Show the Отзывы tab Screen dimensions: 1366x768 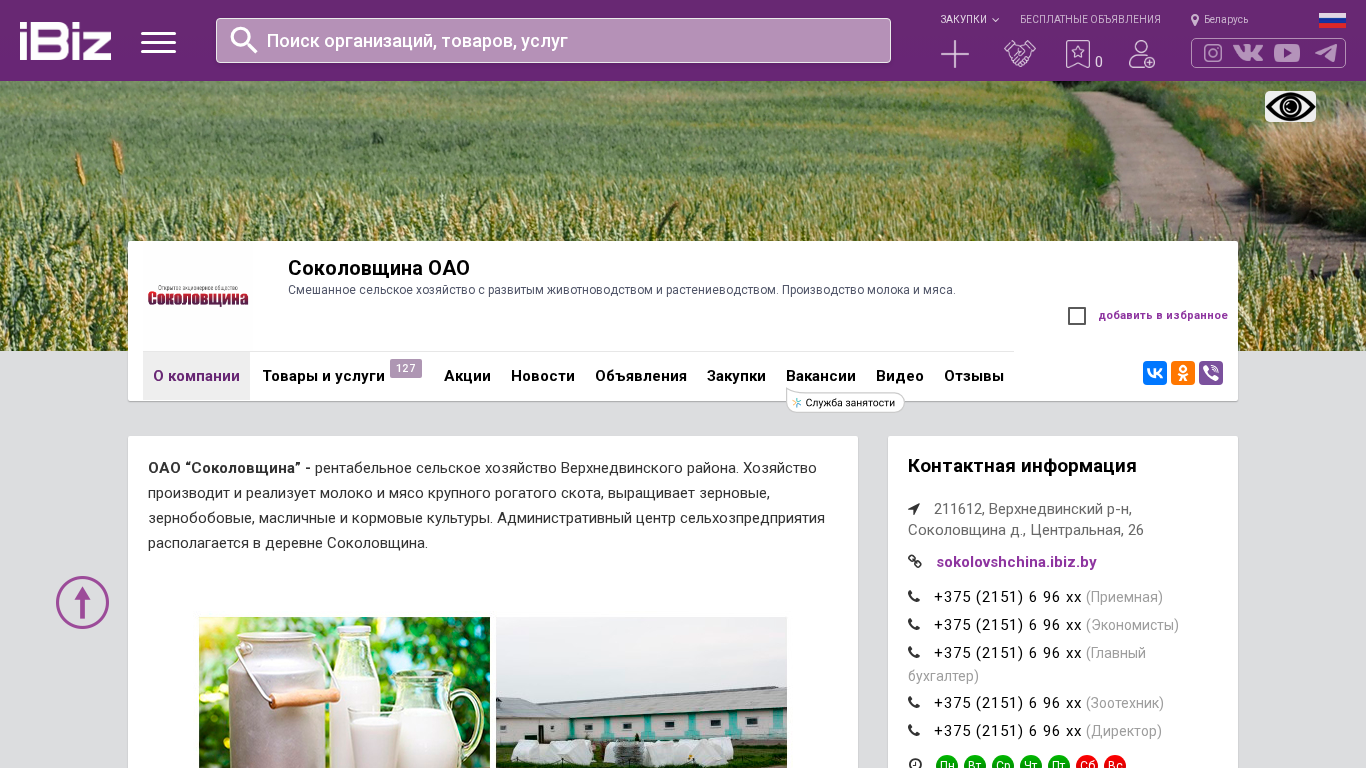point(974,376)
